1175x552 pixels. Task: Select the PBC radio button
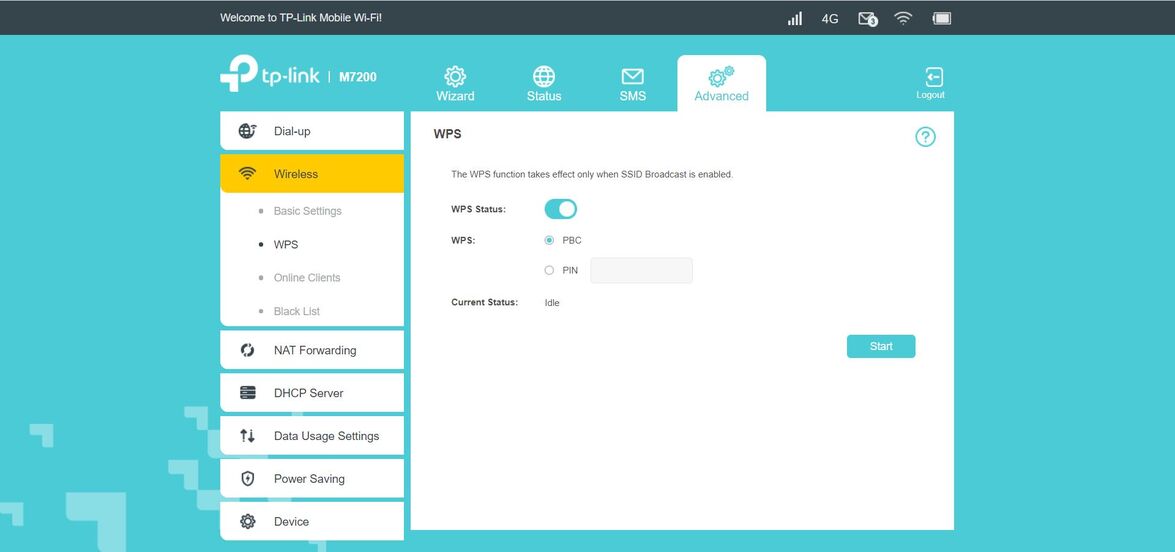(x=549, y=240)
